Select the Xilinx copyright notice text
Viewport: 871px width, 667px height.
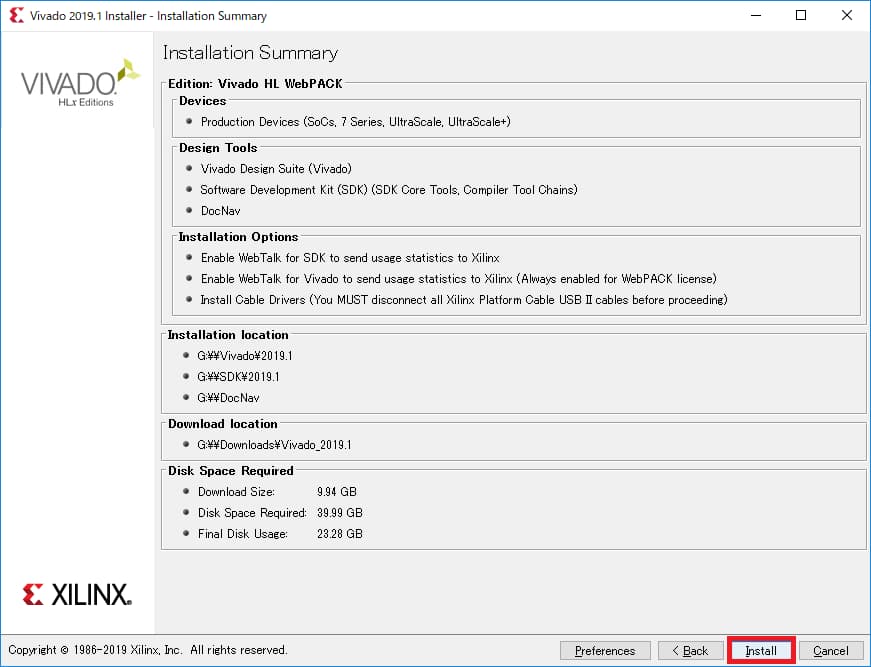[147, 650]
